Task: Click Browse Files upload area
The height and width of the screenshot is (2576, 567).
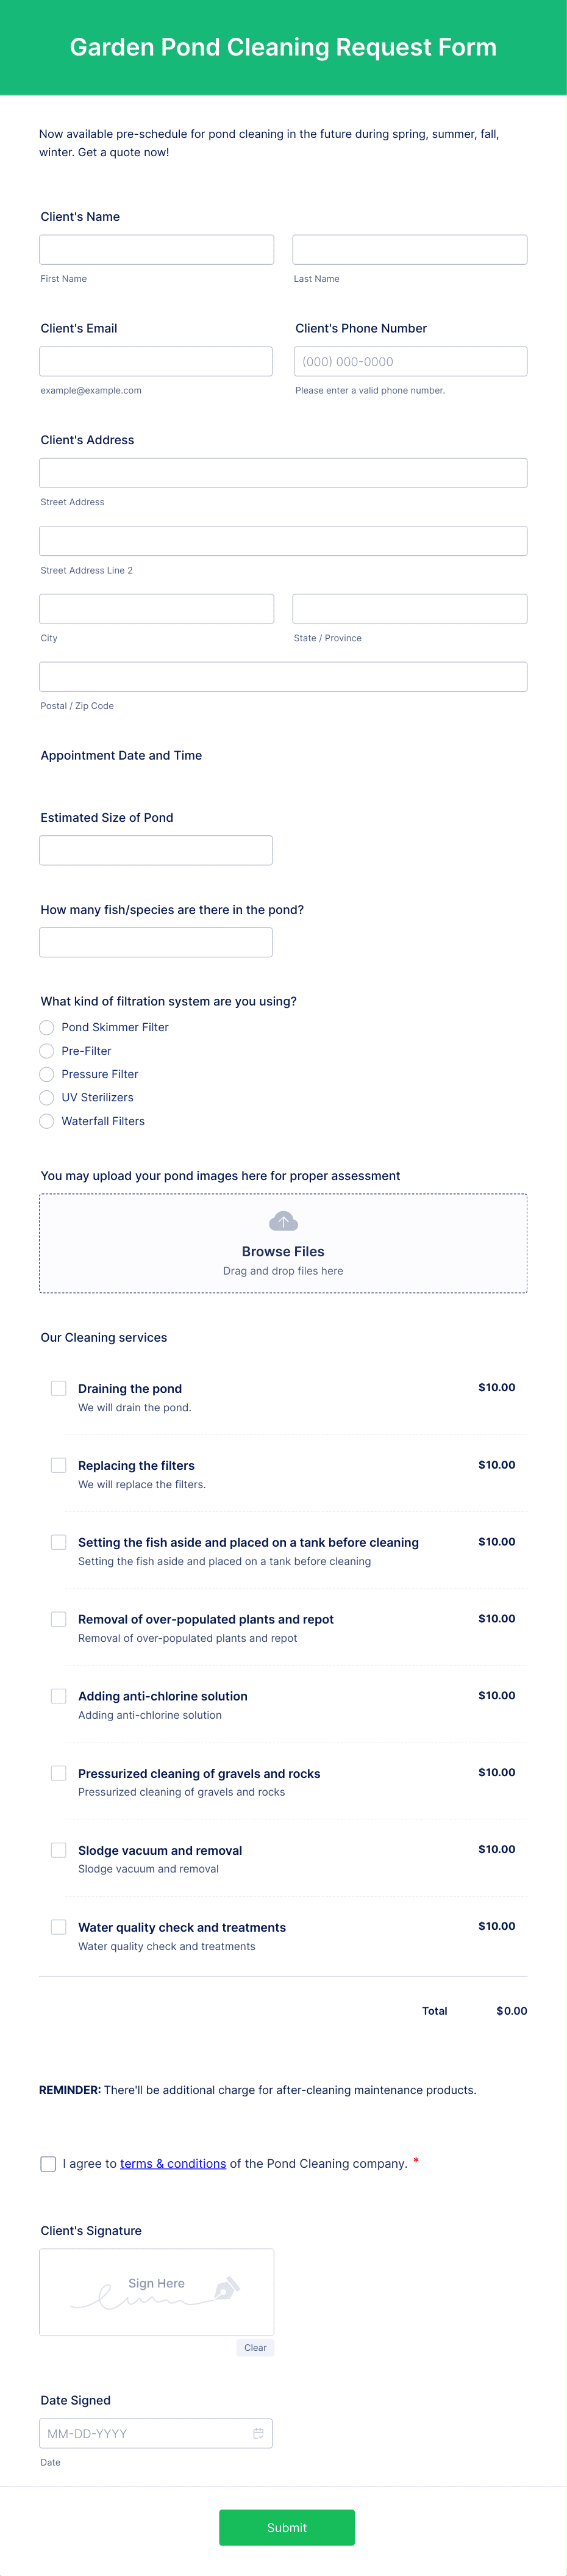Action: click(x=283, y=1243)
